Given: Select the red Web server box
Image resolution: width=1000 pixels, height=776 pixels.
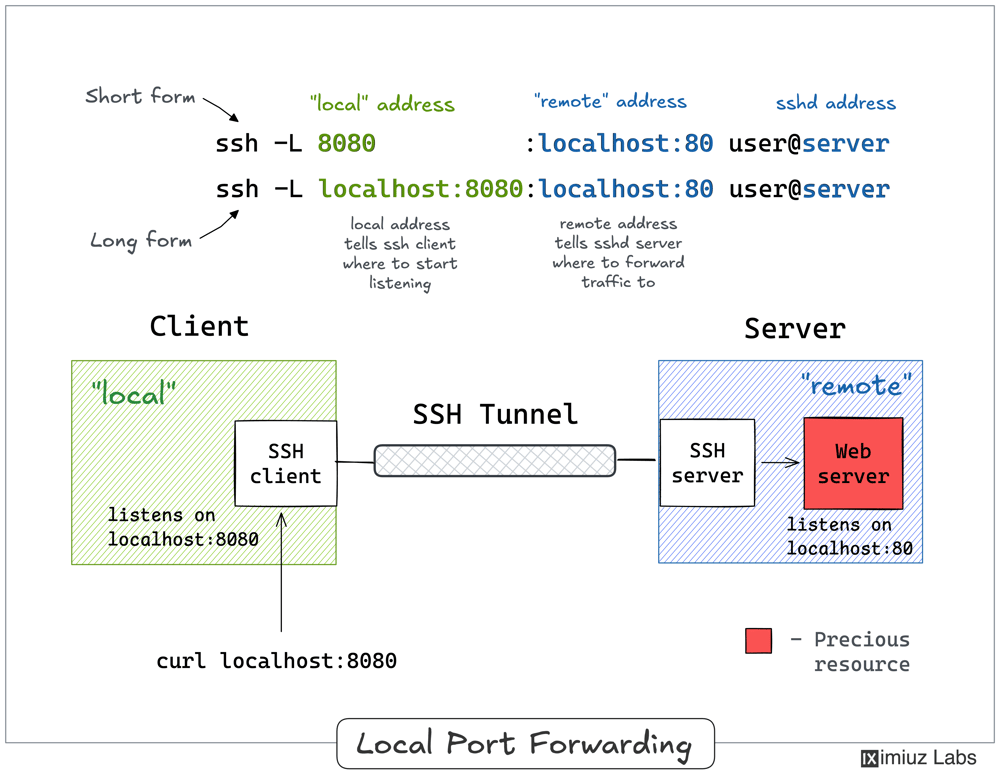Looking at the screenshot, I should click(x=853, y=464).
